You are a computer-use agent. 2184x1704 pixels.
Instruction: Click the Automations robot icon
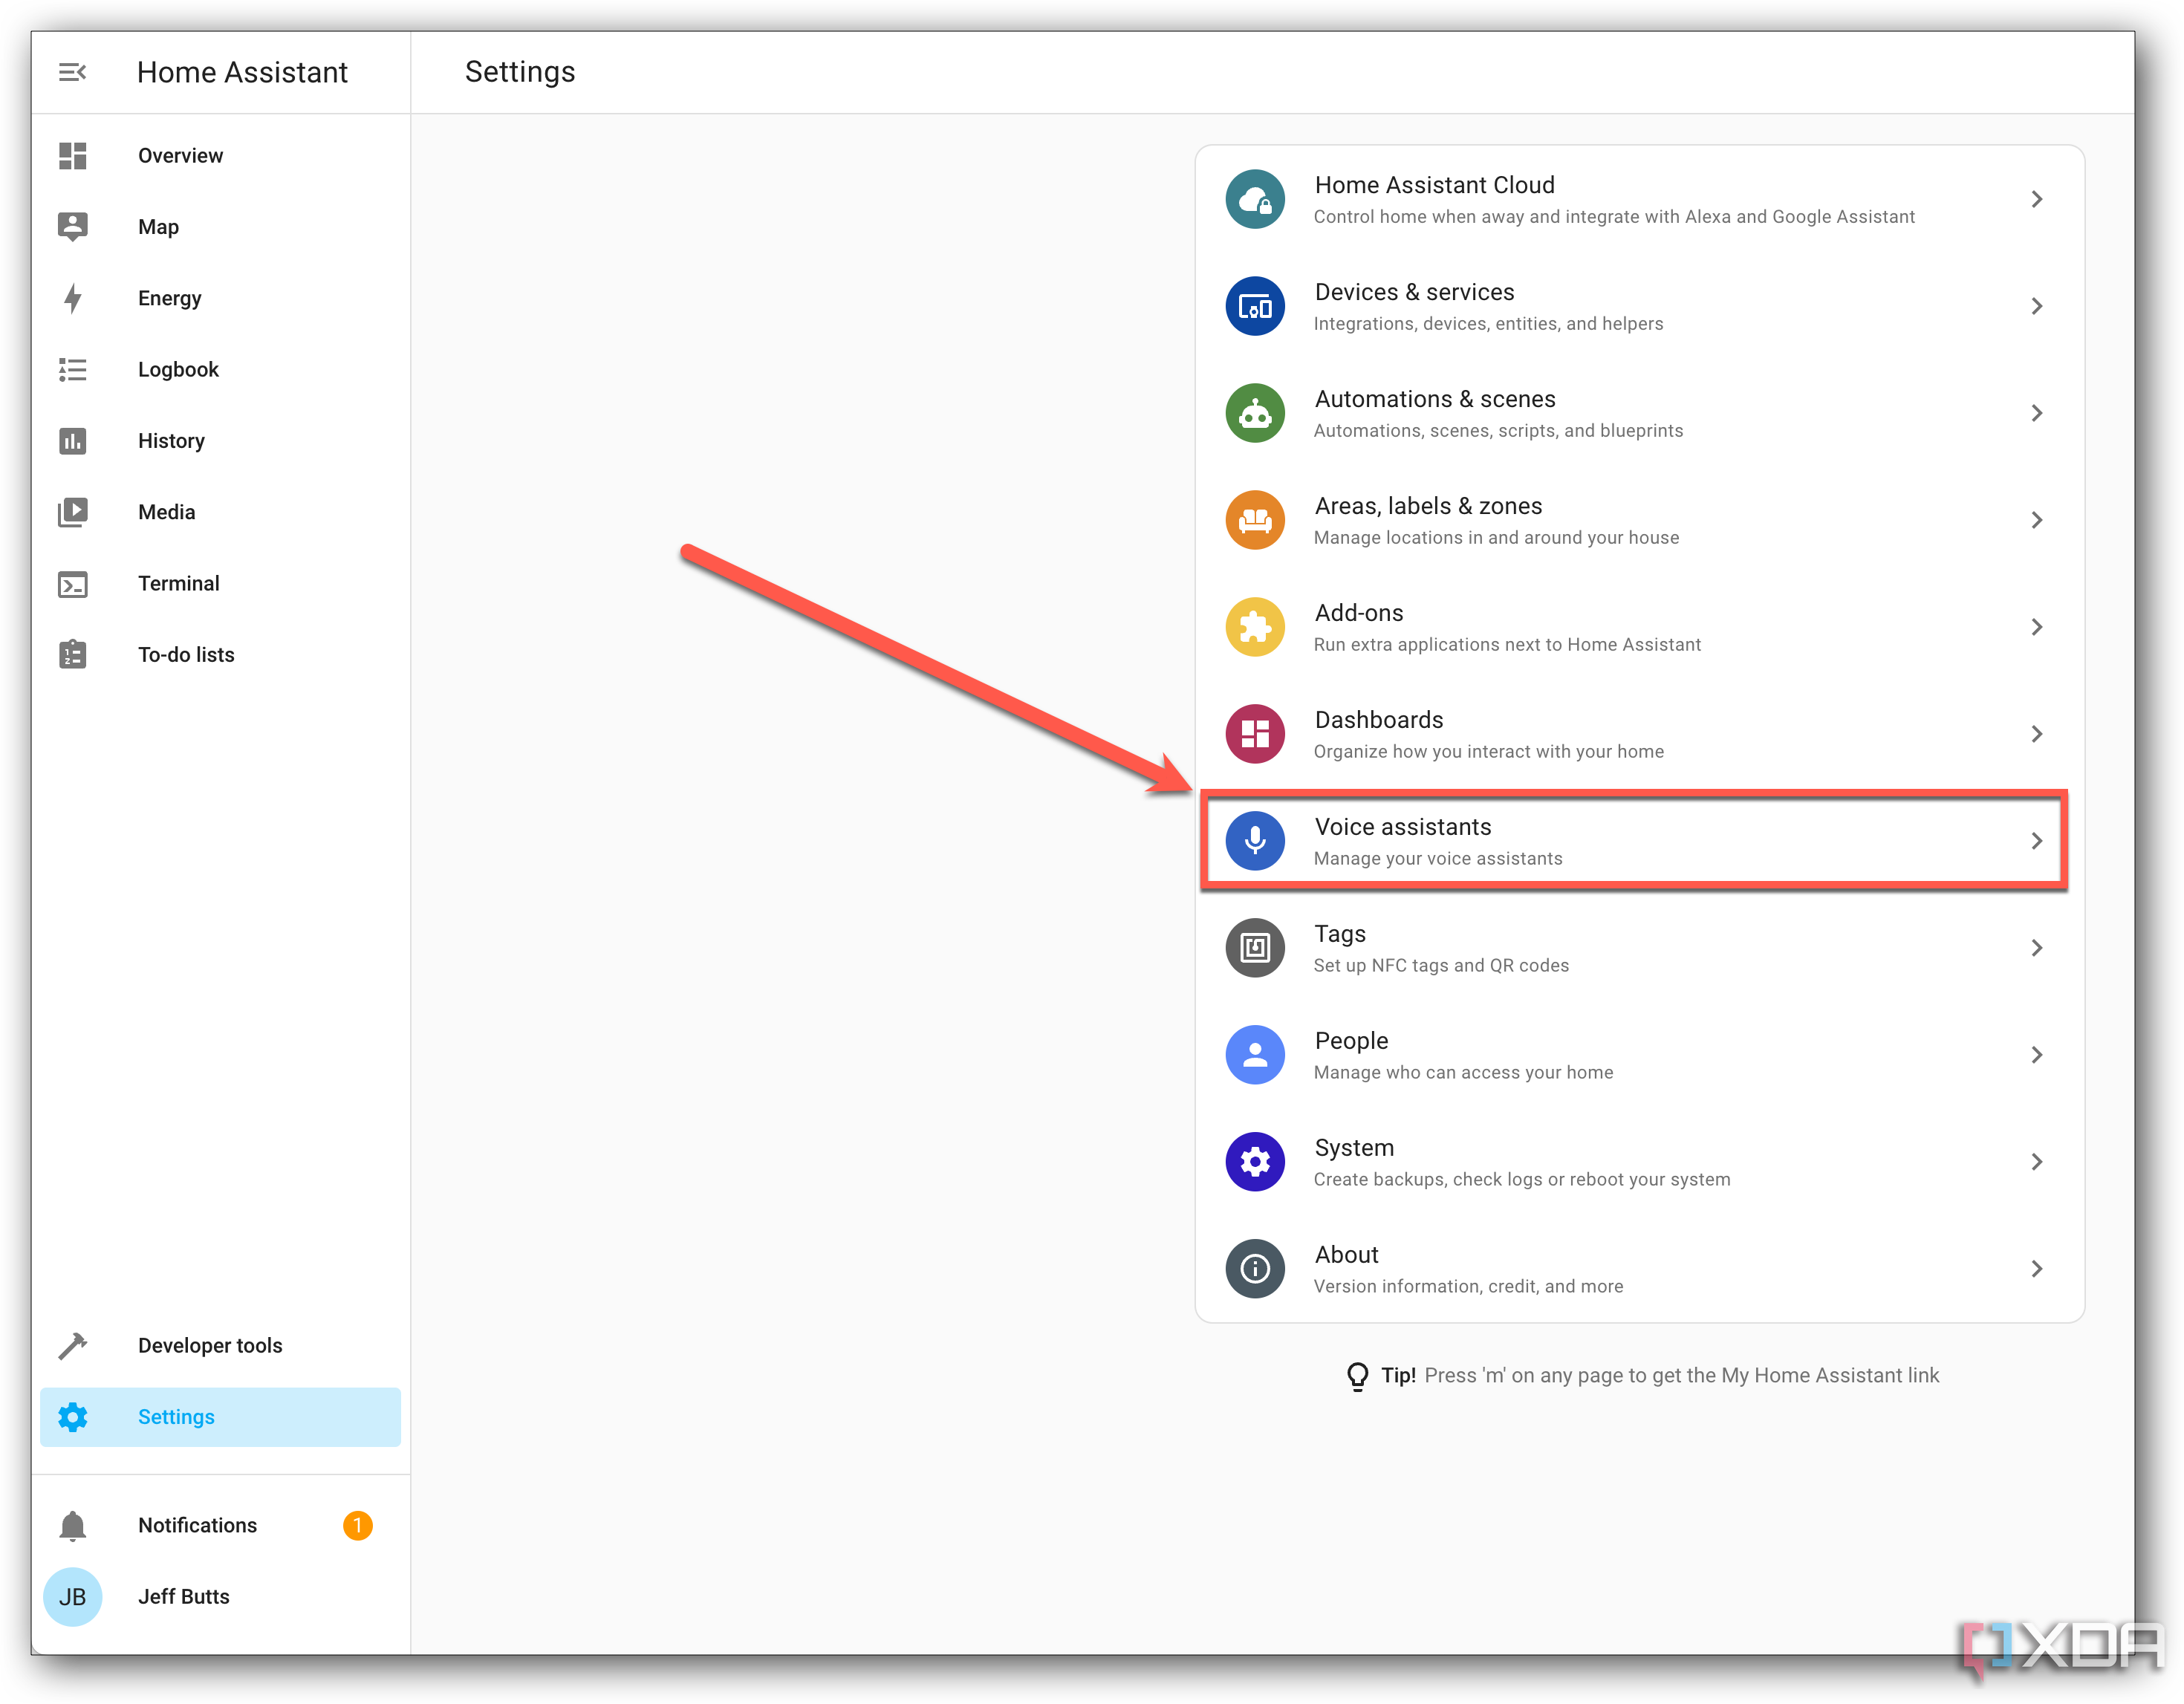[1255, 414]
